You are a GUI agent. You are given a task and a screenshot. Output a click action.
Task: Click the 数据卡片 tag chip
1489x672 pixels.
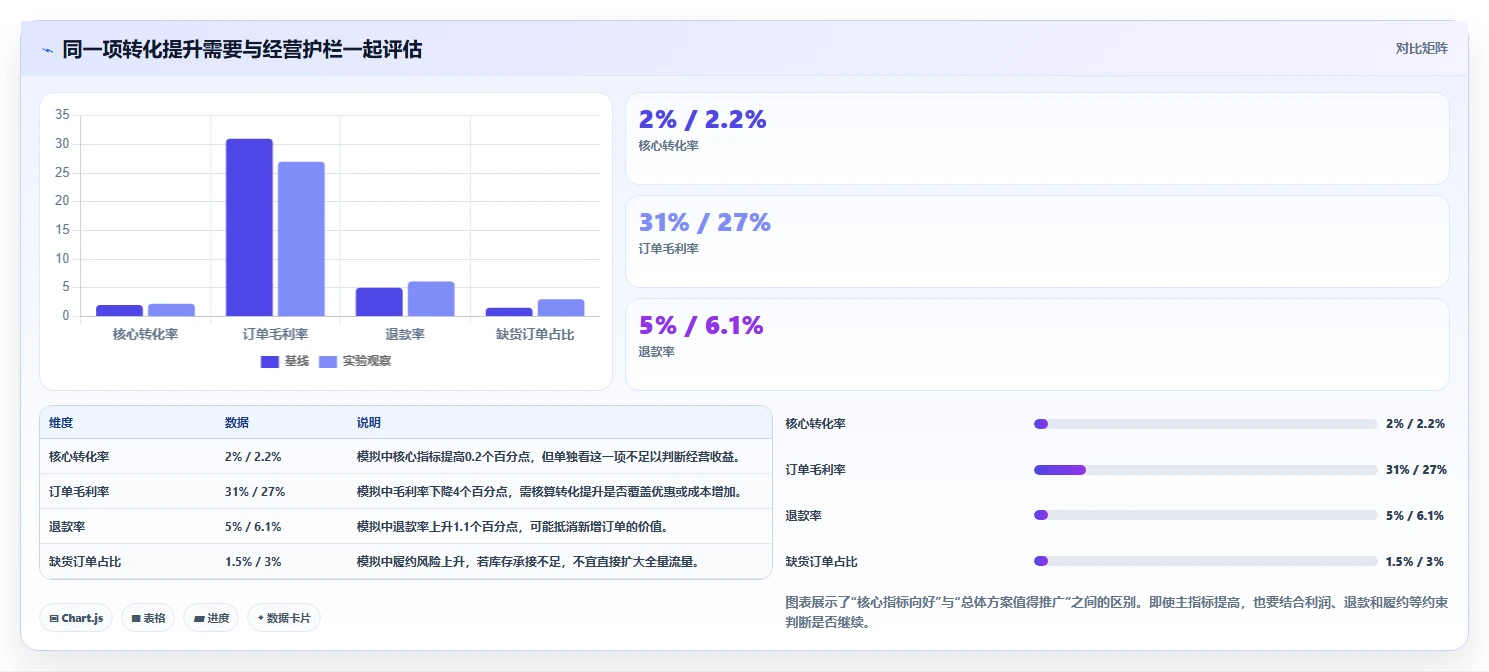pos(284,618)
